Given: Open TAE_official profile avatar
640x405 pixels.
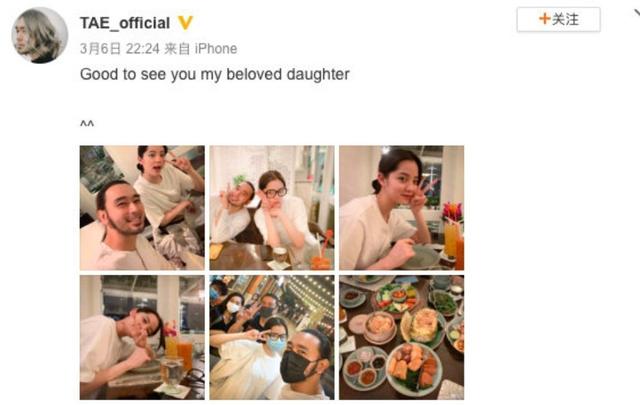Looking at the screenshot, I should 40,35.
